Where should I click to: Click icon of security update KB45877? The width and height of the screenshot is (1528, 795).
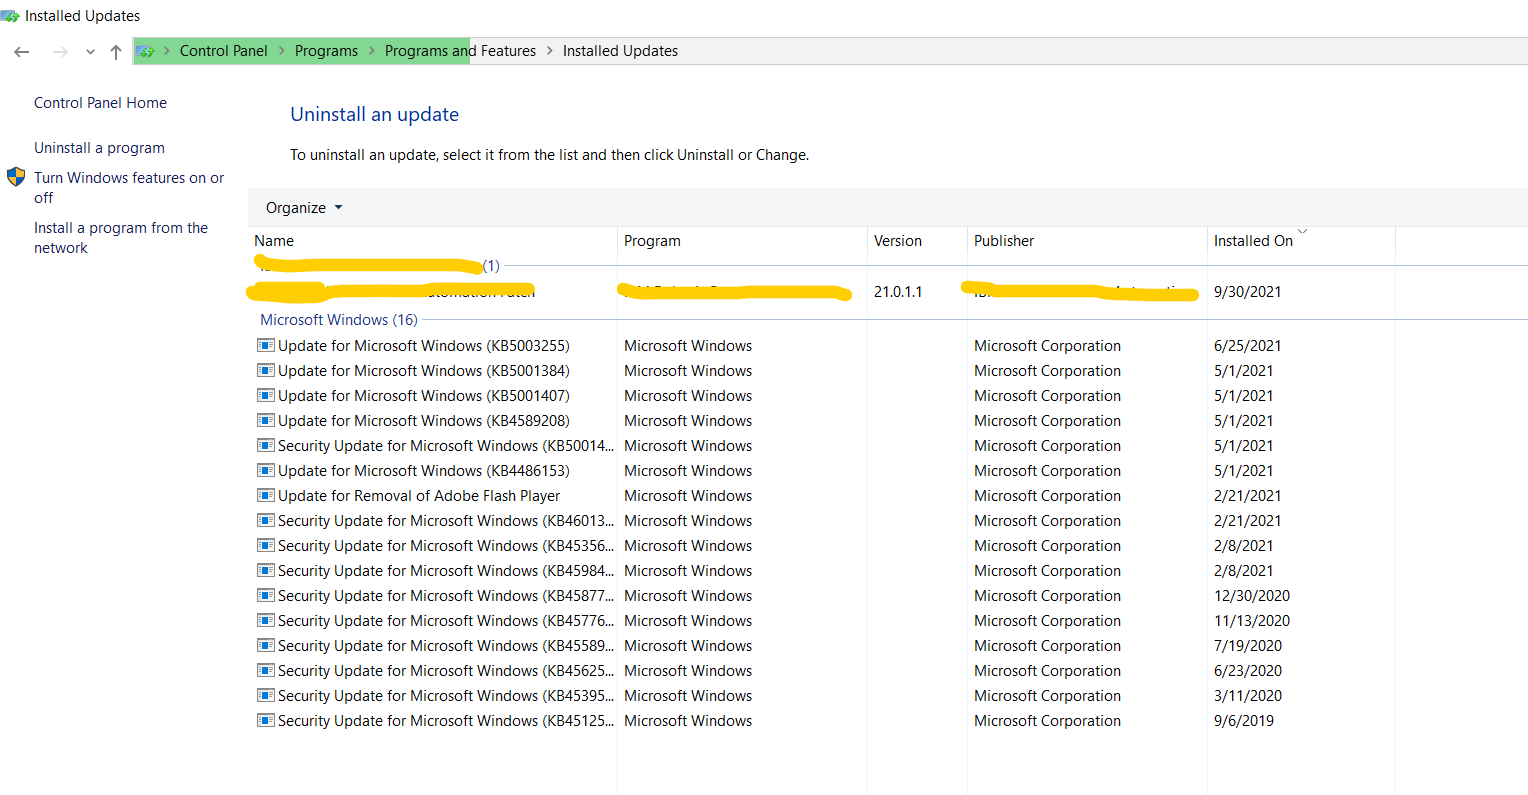click(266, 596)
